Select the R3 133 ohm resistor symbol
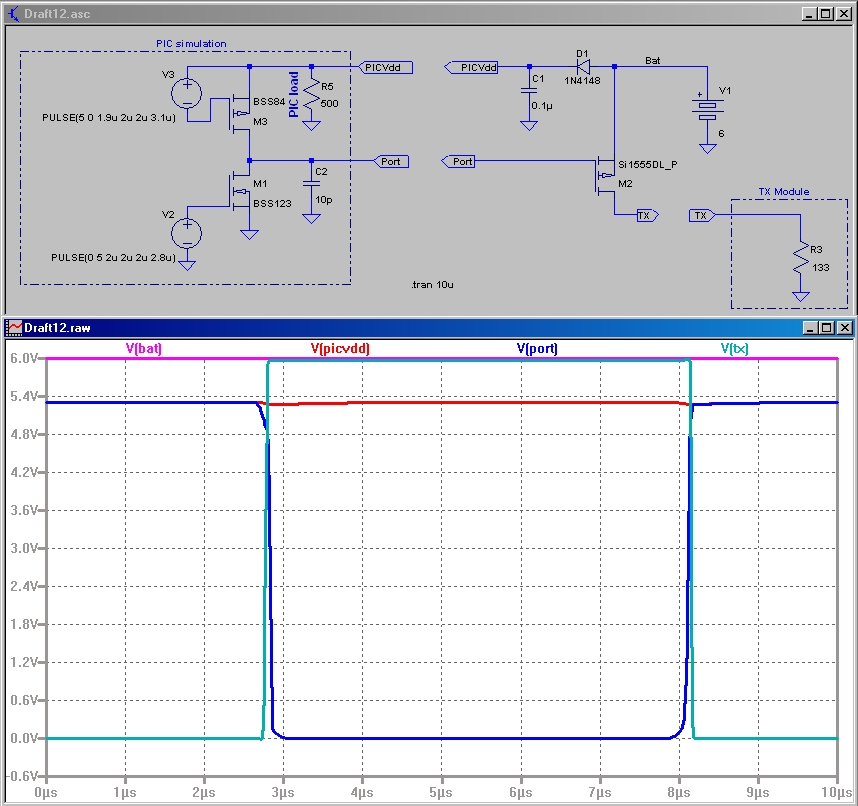The image size is (858, 806). (801, 258)
